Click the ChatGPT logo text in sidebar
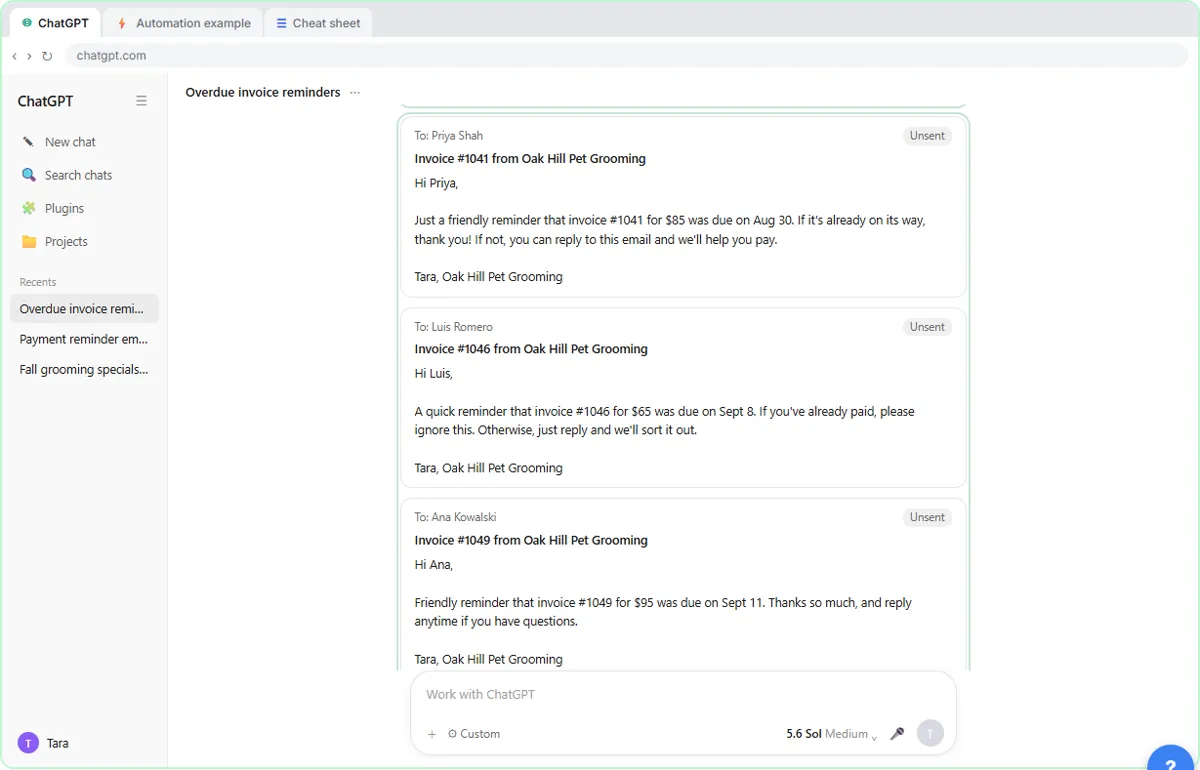 click(45, 101)
